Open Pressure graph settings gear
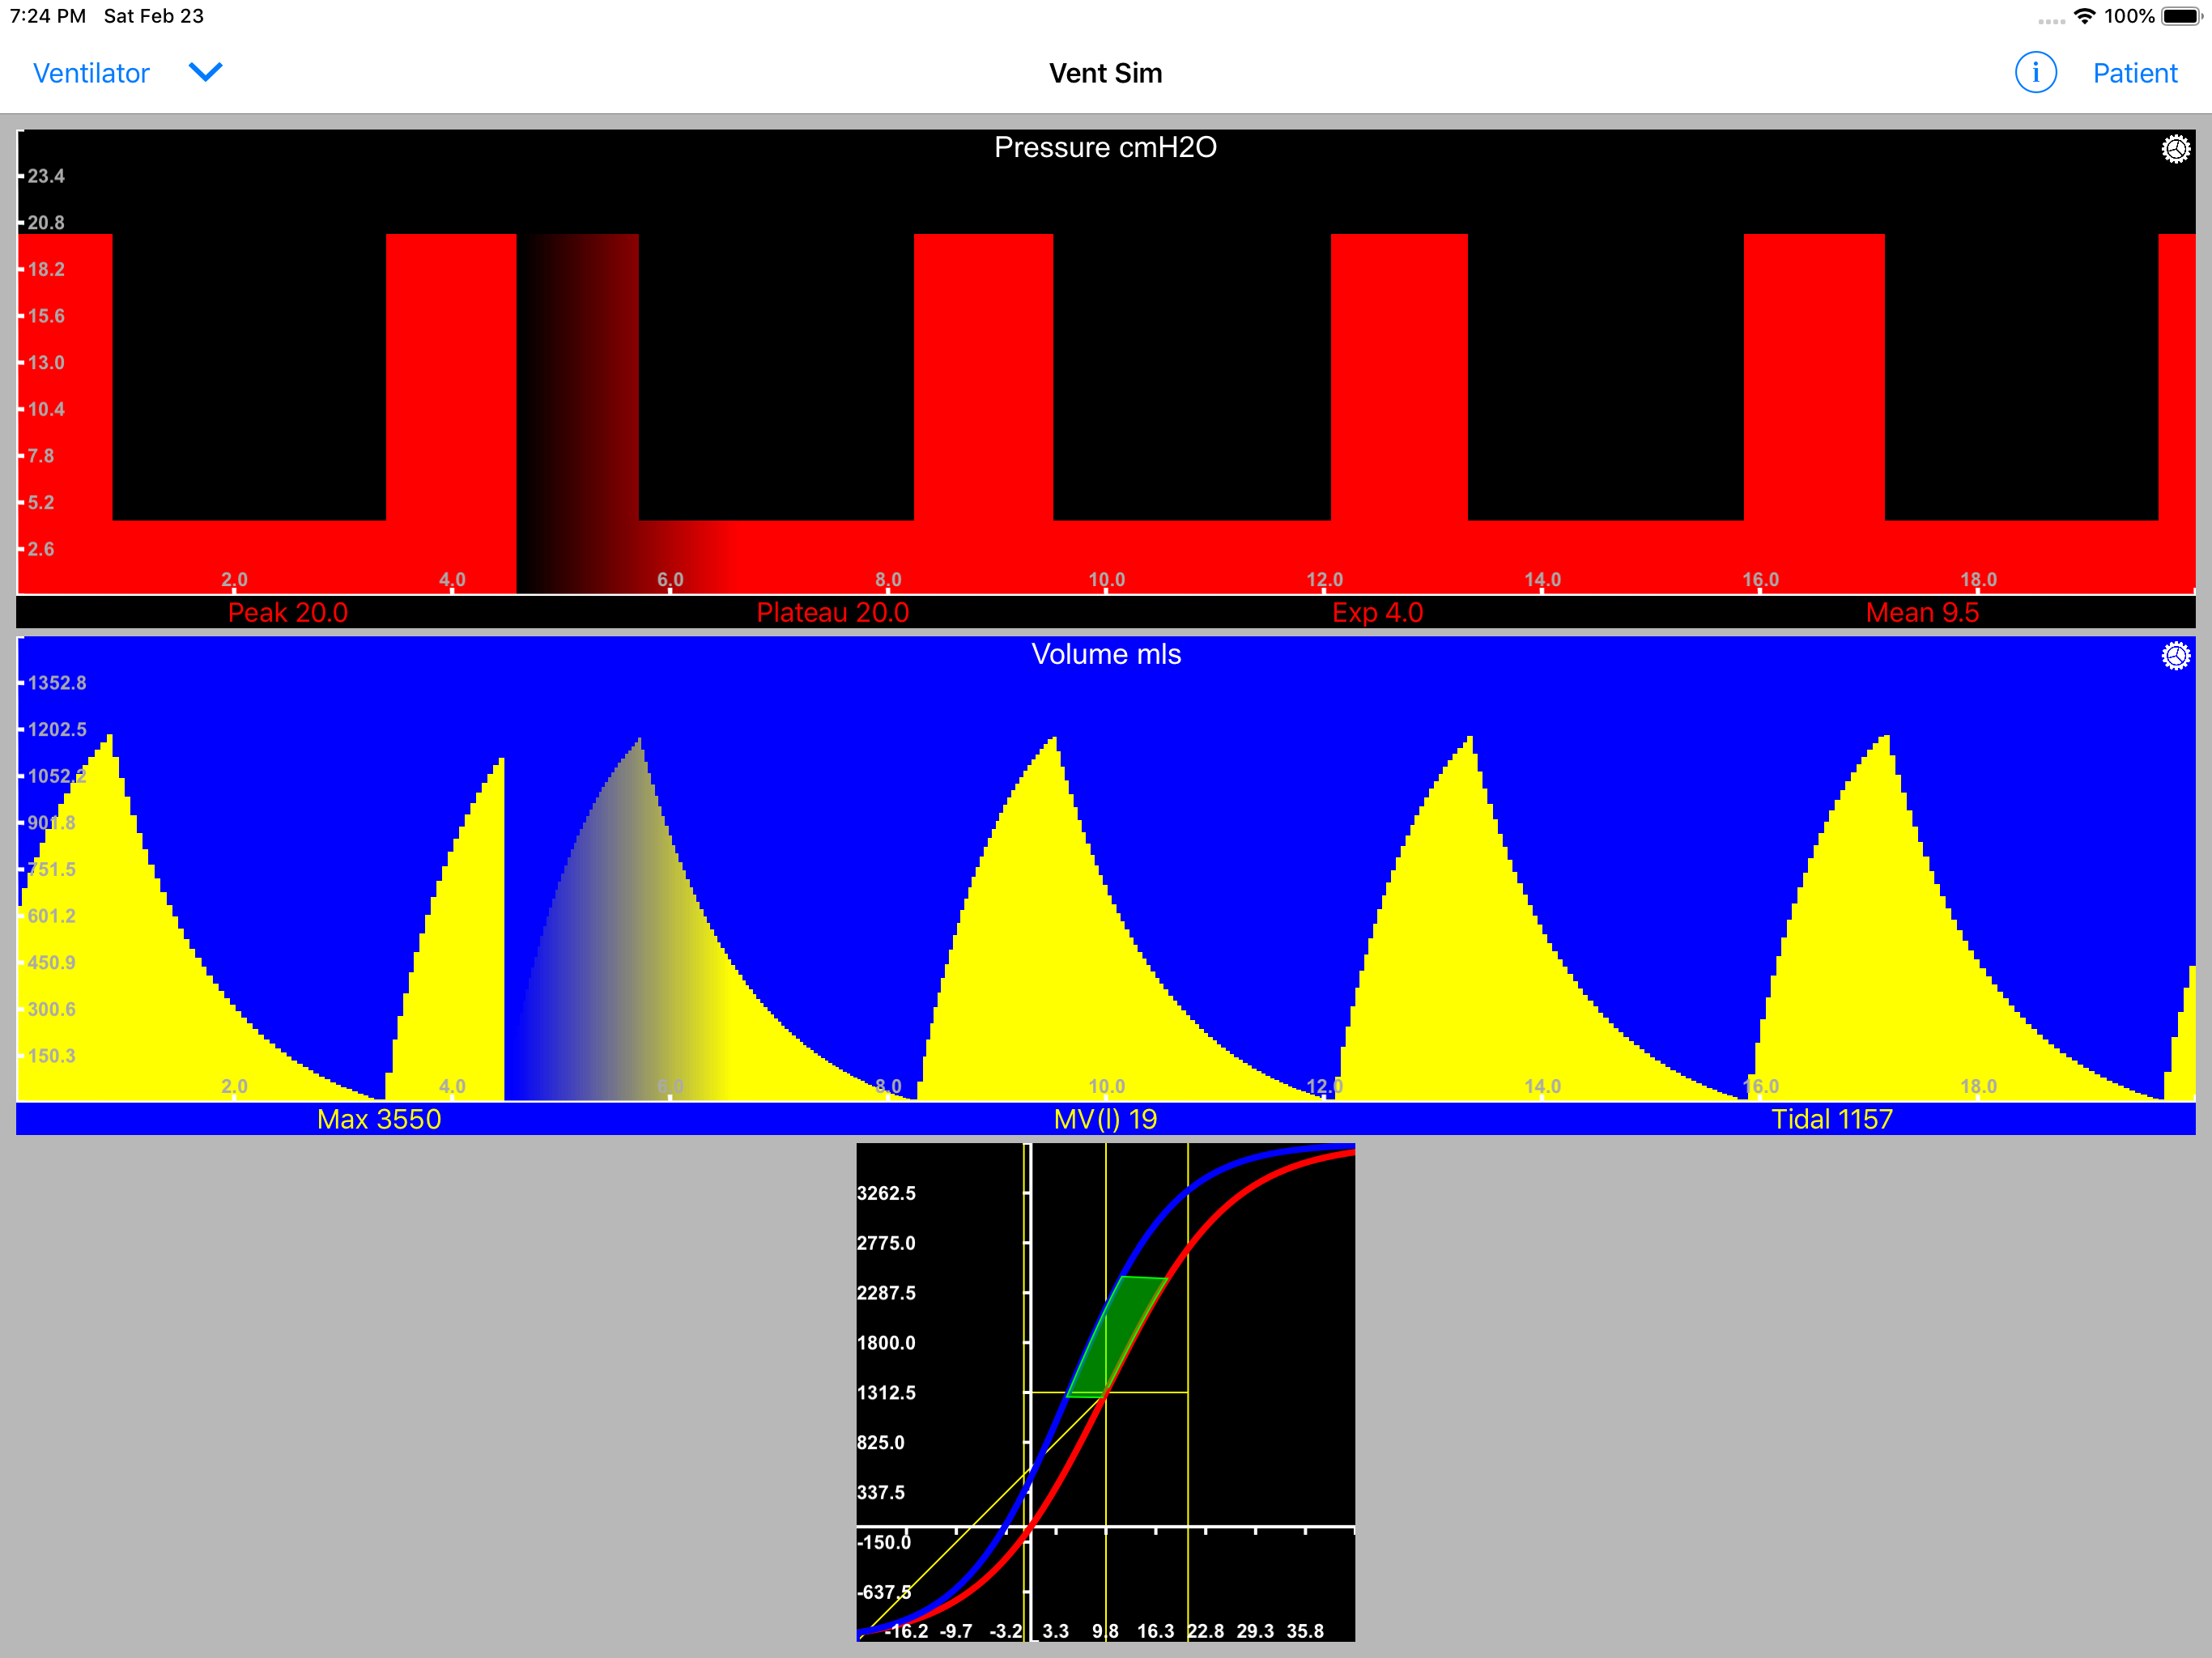 2175,149
